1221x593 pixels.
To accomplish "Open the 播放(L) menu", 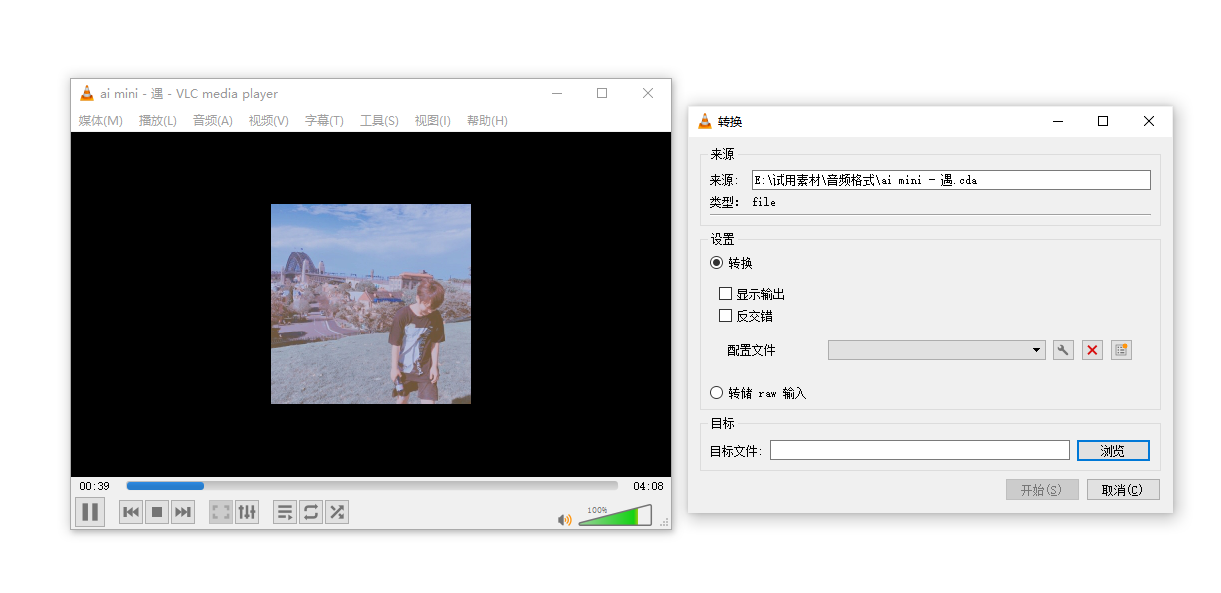I will [x=158, y=120].
